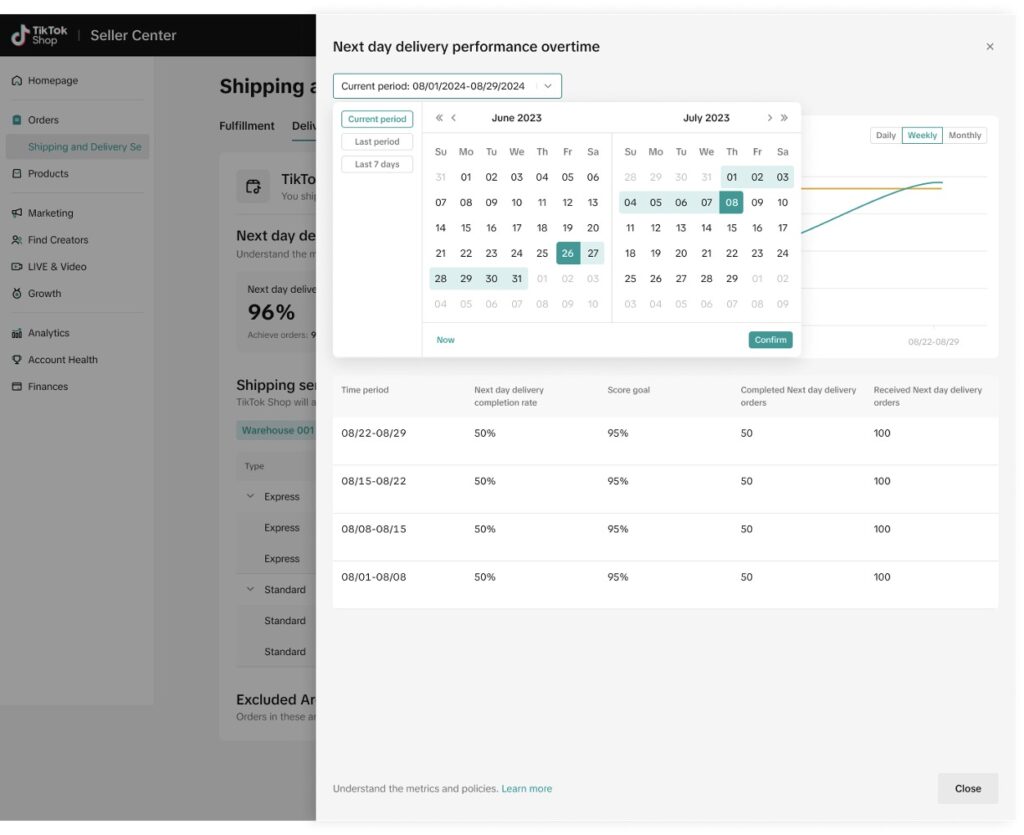The width and height of the screenshot is (1024, 835).
Task: Confirm the selected date range
Action: (x=771, y=339)
